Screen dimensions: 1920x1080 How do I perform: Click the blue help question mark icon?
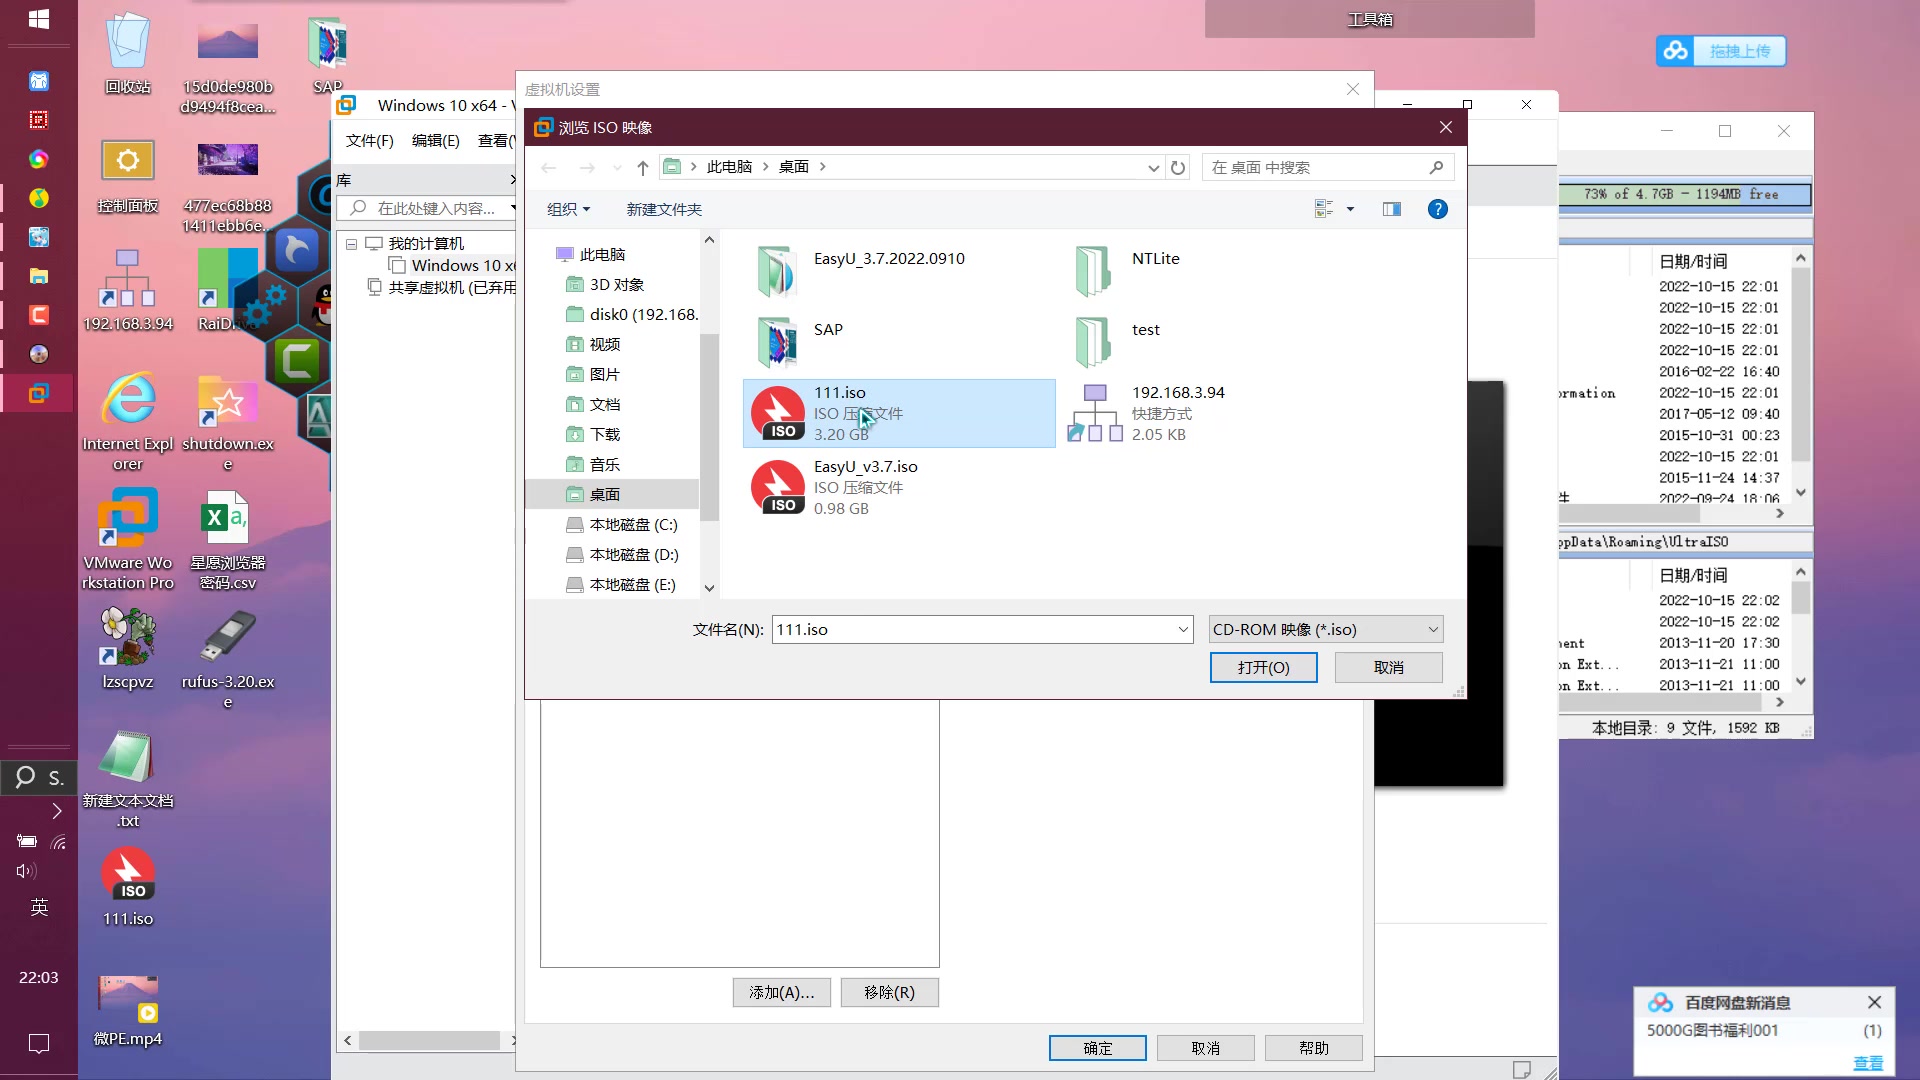[1437, 209]
